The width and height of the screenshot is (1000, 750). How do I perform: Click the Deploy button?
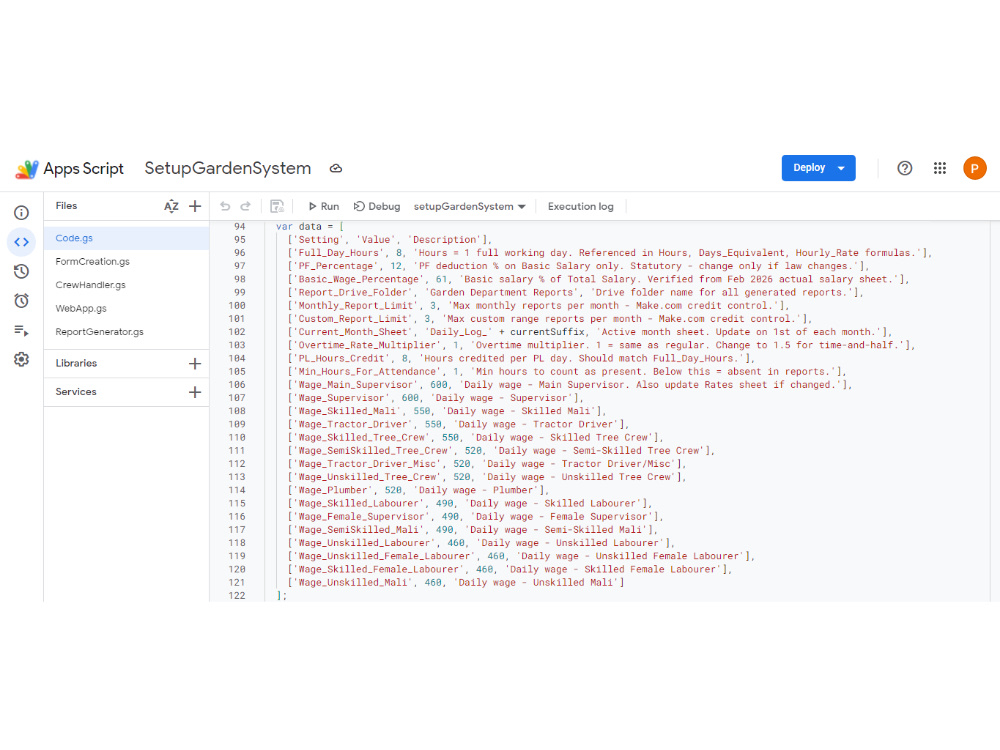coord(809,168)
